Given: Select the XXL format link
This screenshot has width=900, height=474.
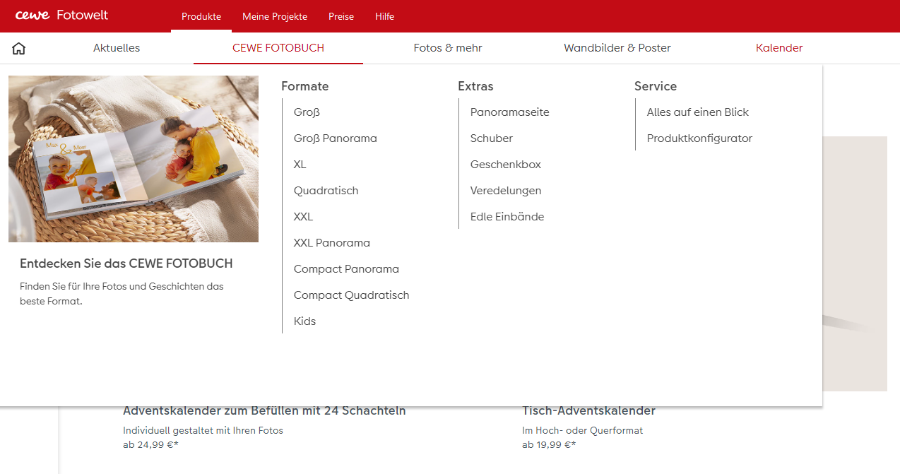Looking at the screenshot, I should (303, 216).
